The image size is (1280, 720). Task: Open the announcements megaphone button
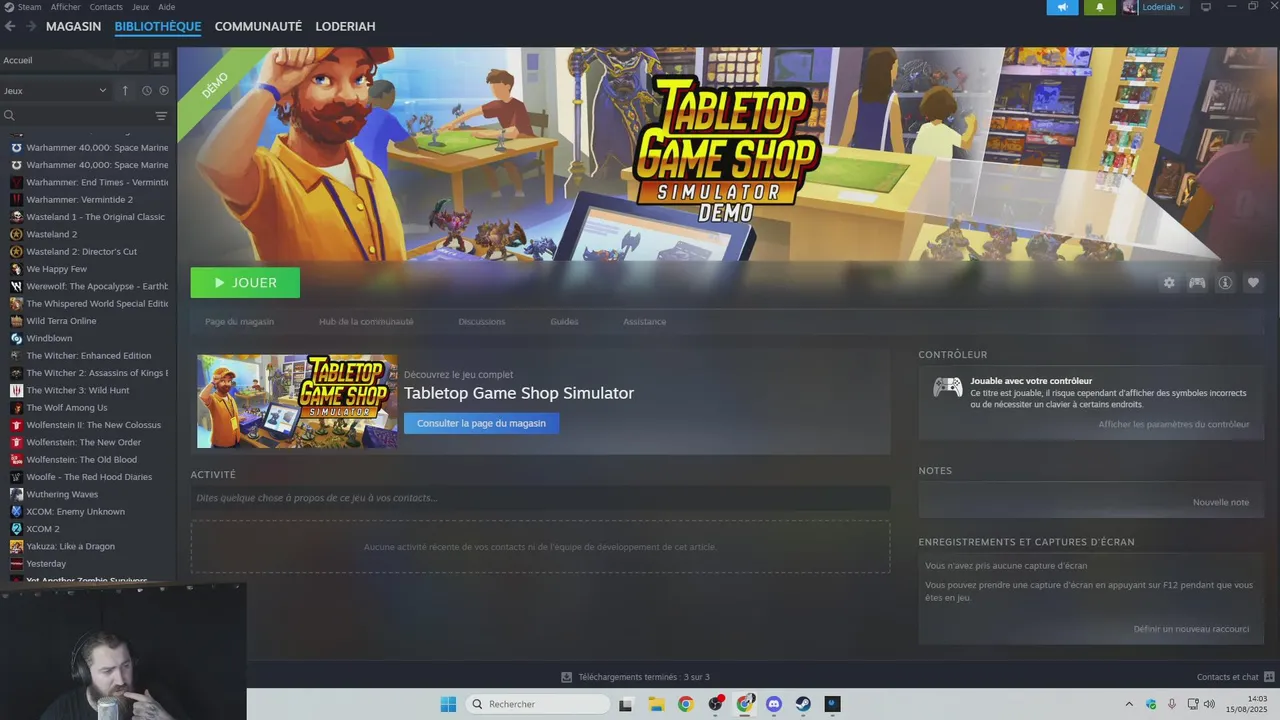tap(1062, 7)
